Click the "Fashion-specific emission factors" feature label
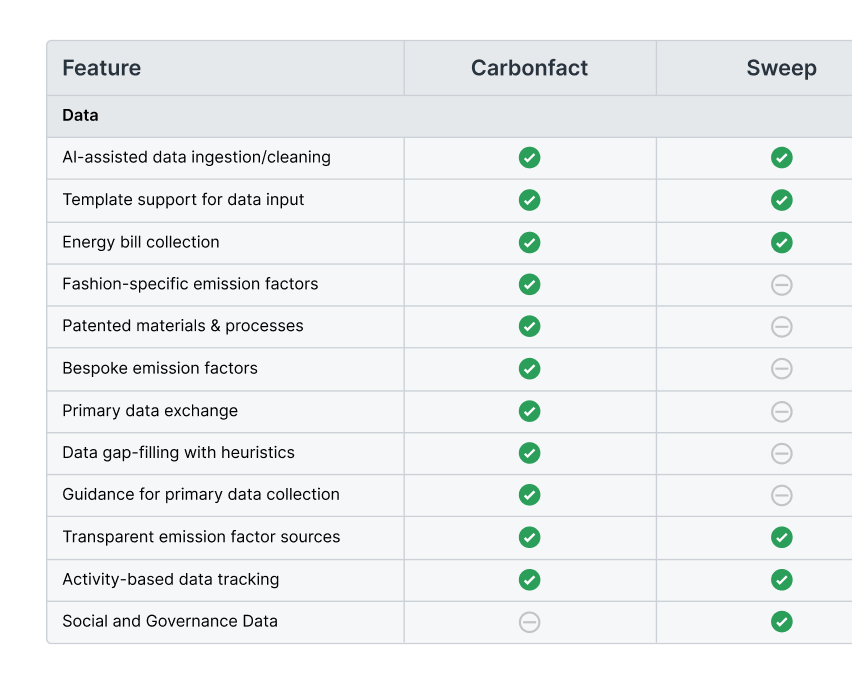 coord(190,284)
